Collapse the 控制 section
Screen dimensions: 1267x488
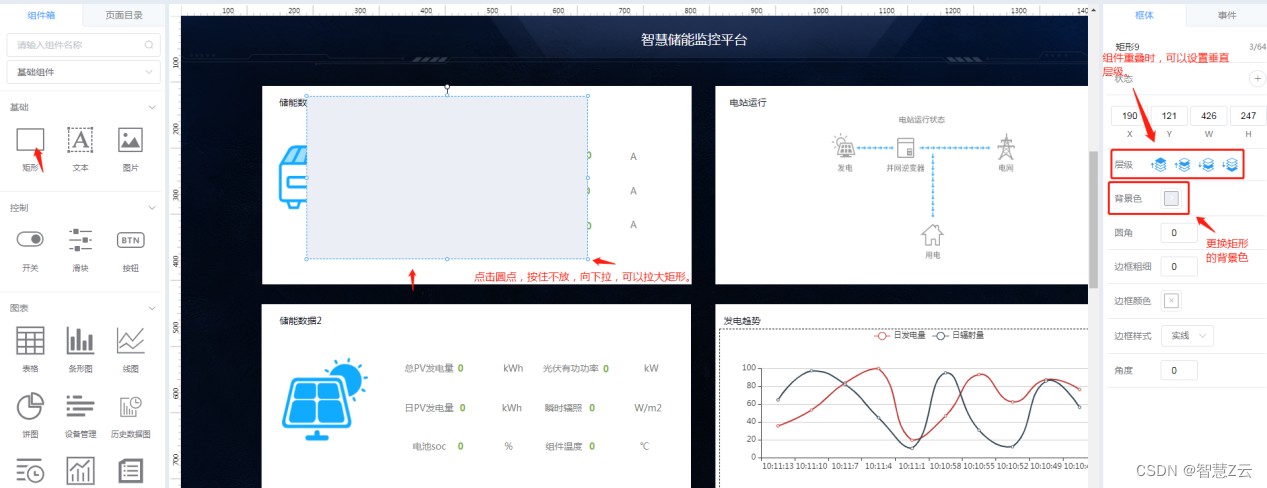point(152,208)
